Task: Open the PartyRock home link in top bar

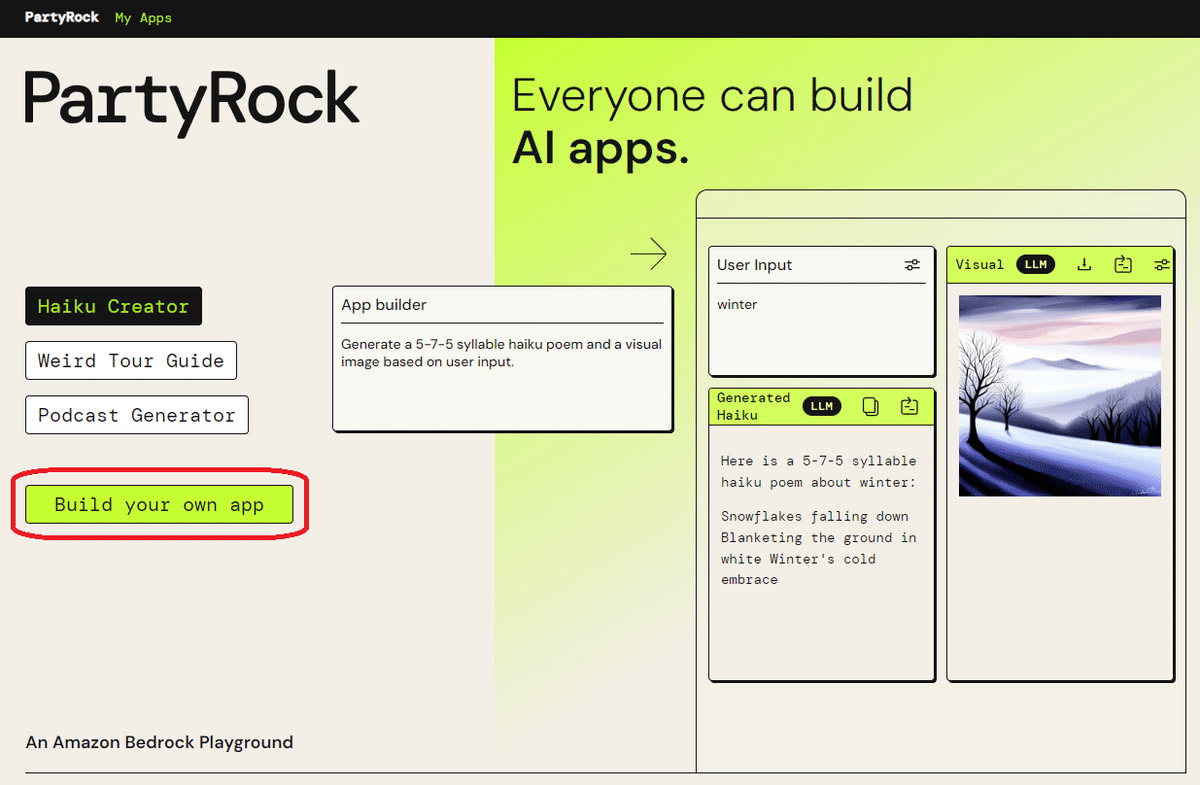Action: coord(62,17)
